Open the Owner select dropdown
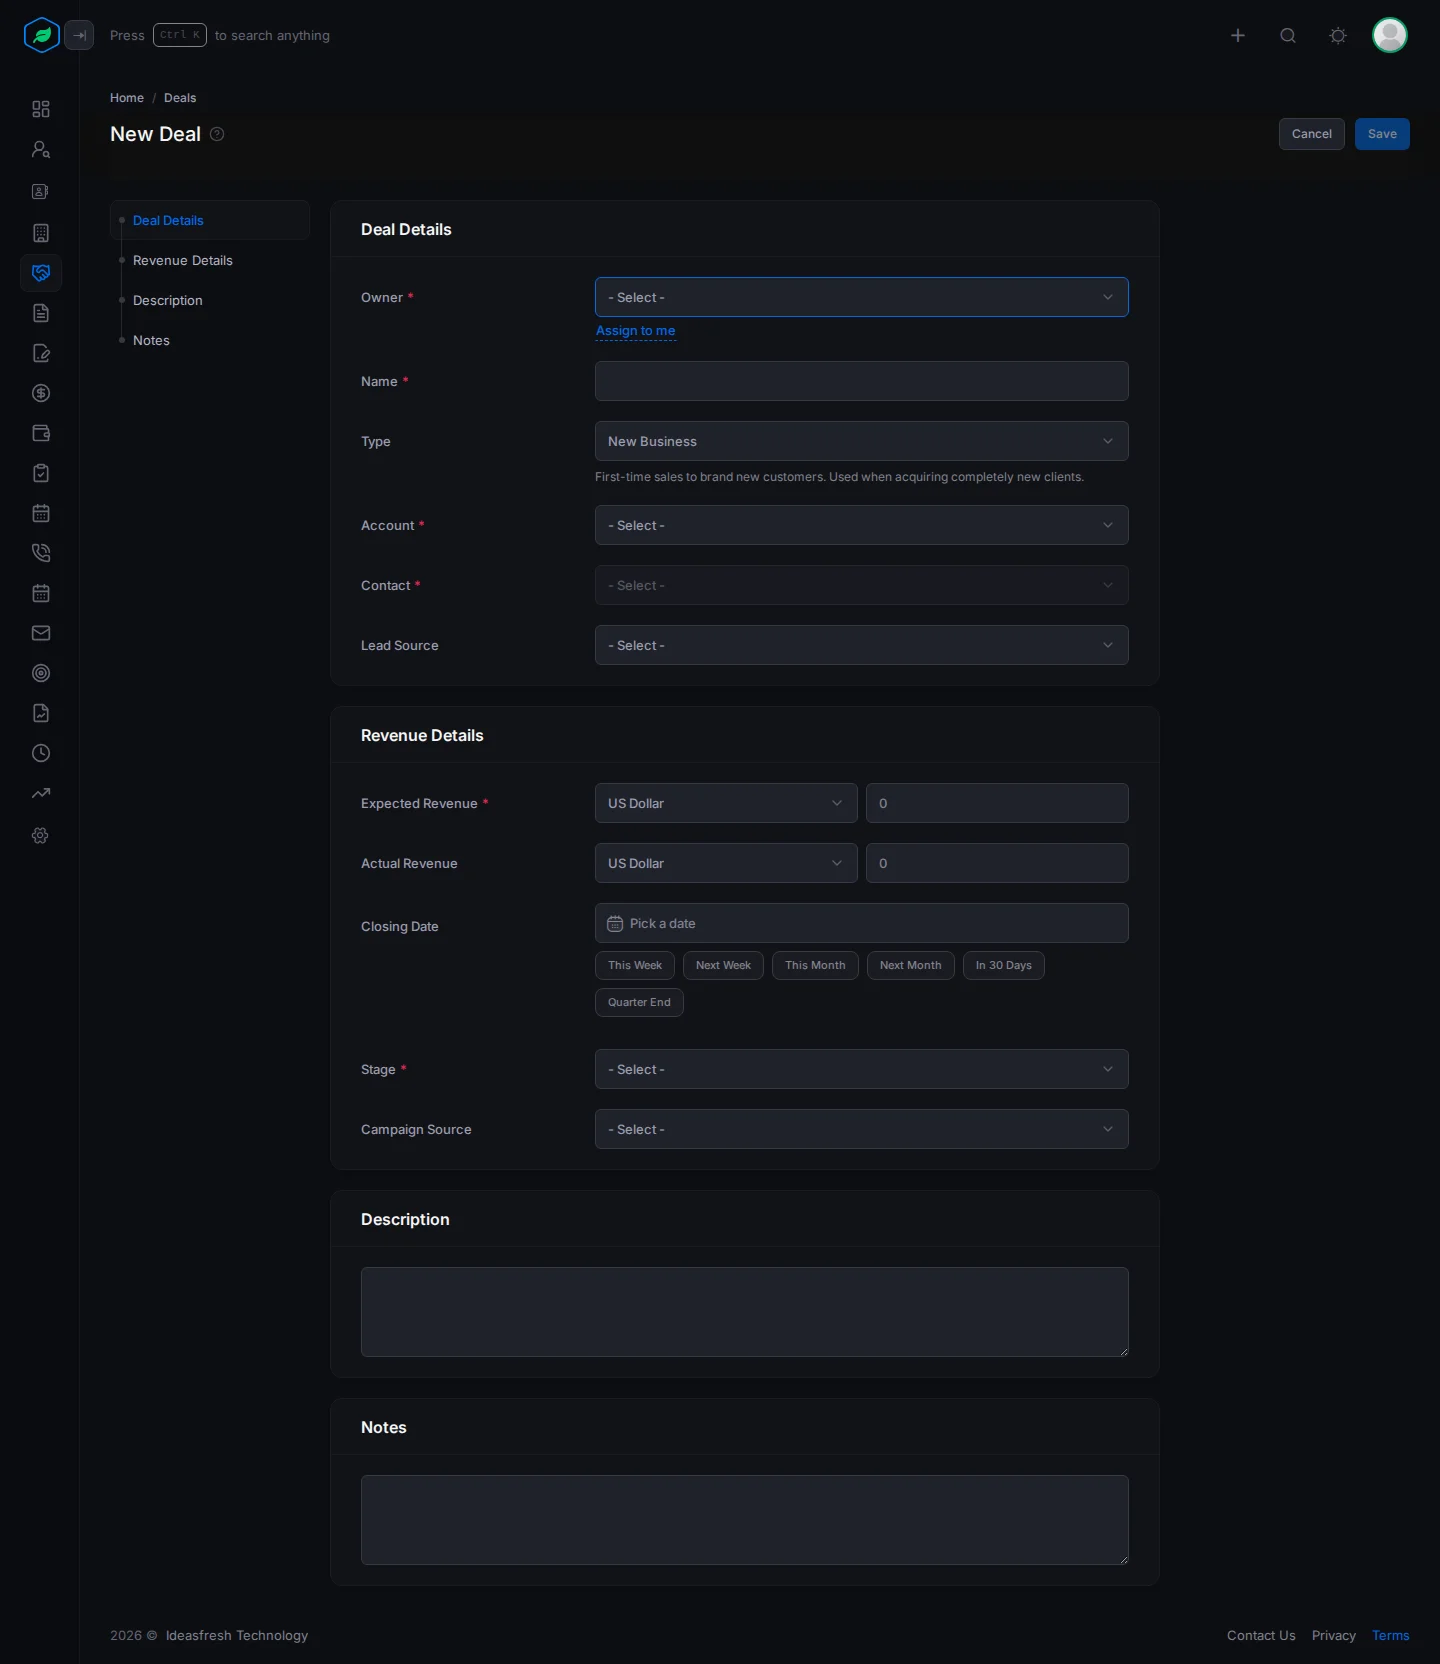Viewport: 1440px width, 1664px height. [x=862, y=297]
